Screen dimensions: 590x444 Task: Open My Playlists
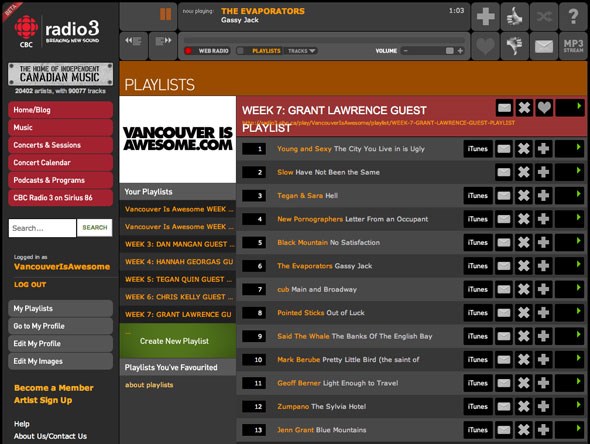point(61,309)
